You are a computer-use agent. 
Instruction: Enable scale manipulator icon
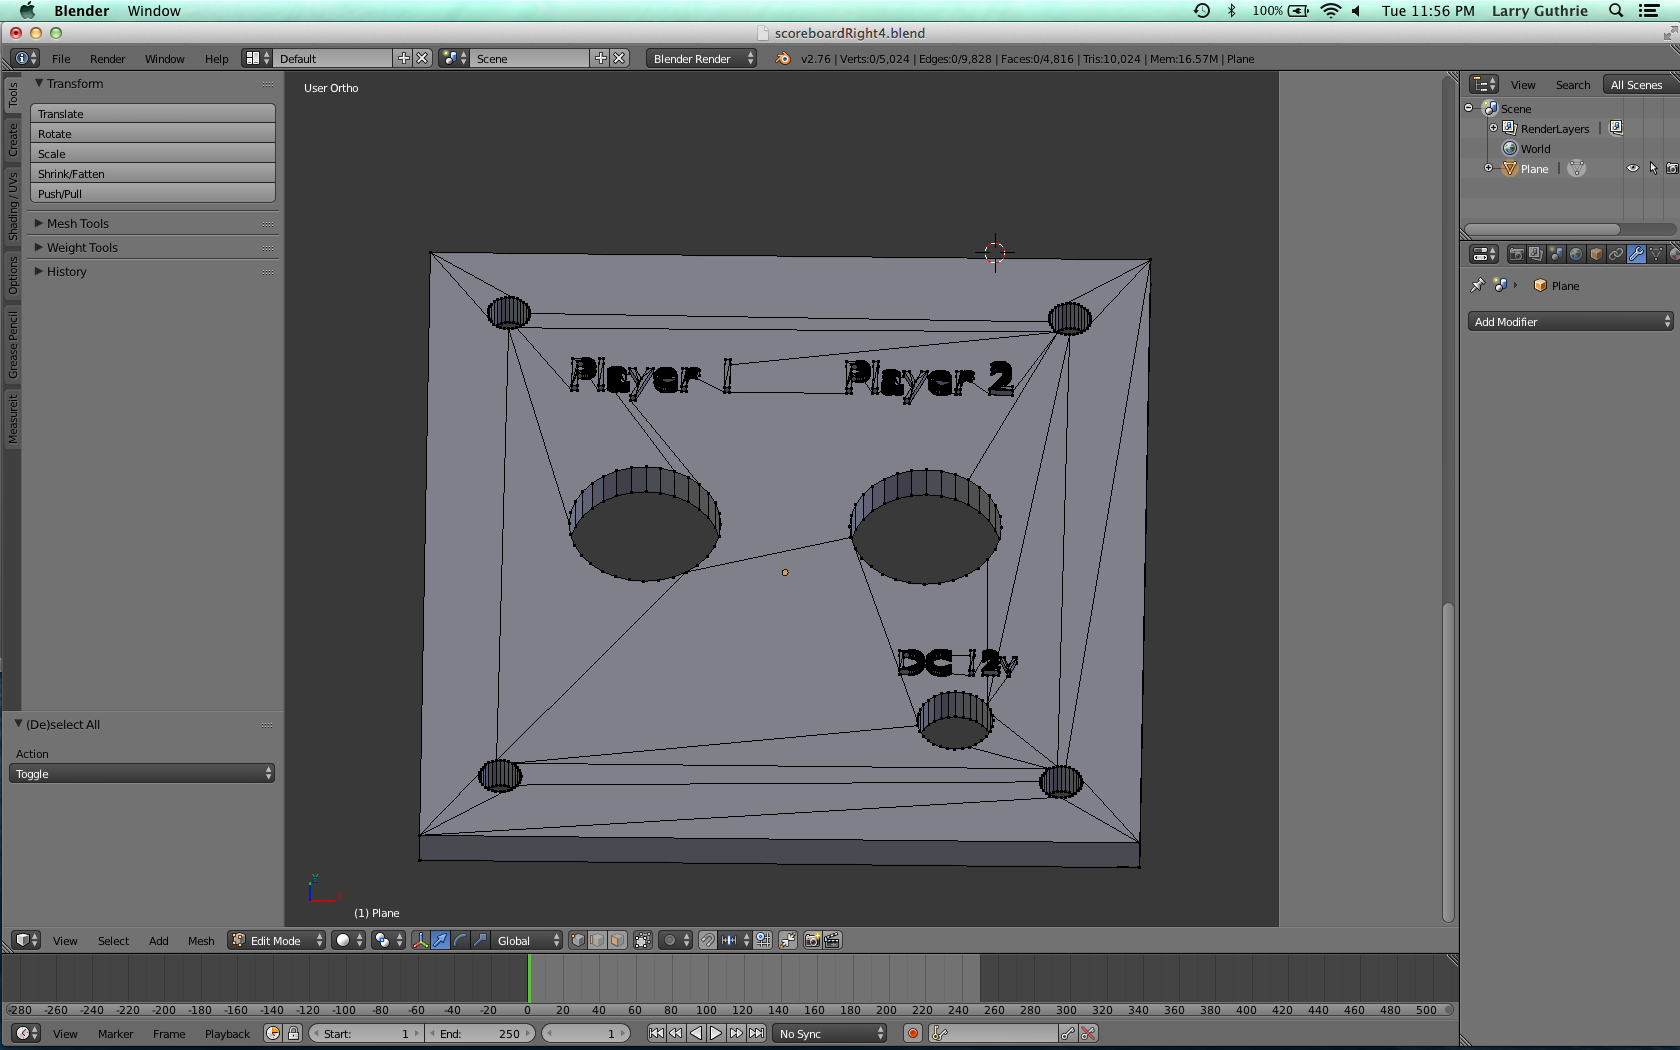click(x=480, y=940)
